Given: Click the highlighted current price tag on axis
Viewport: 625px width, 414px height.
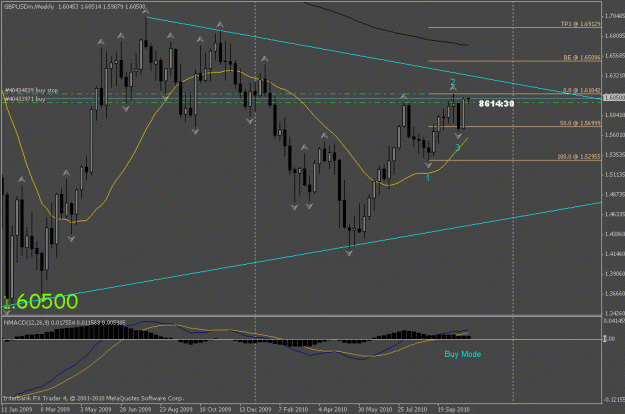Looking at the screenshot, I should click(x=614, y=97).
